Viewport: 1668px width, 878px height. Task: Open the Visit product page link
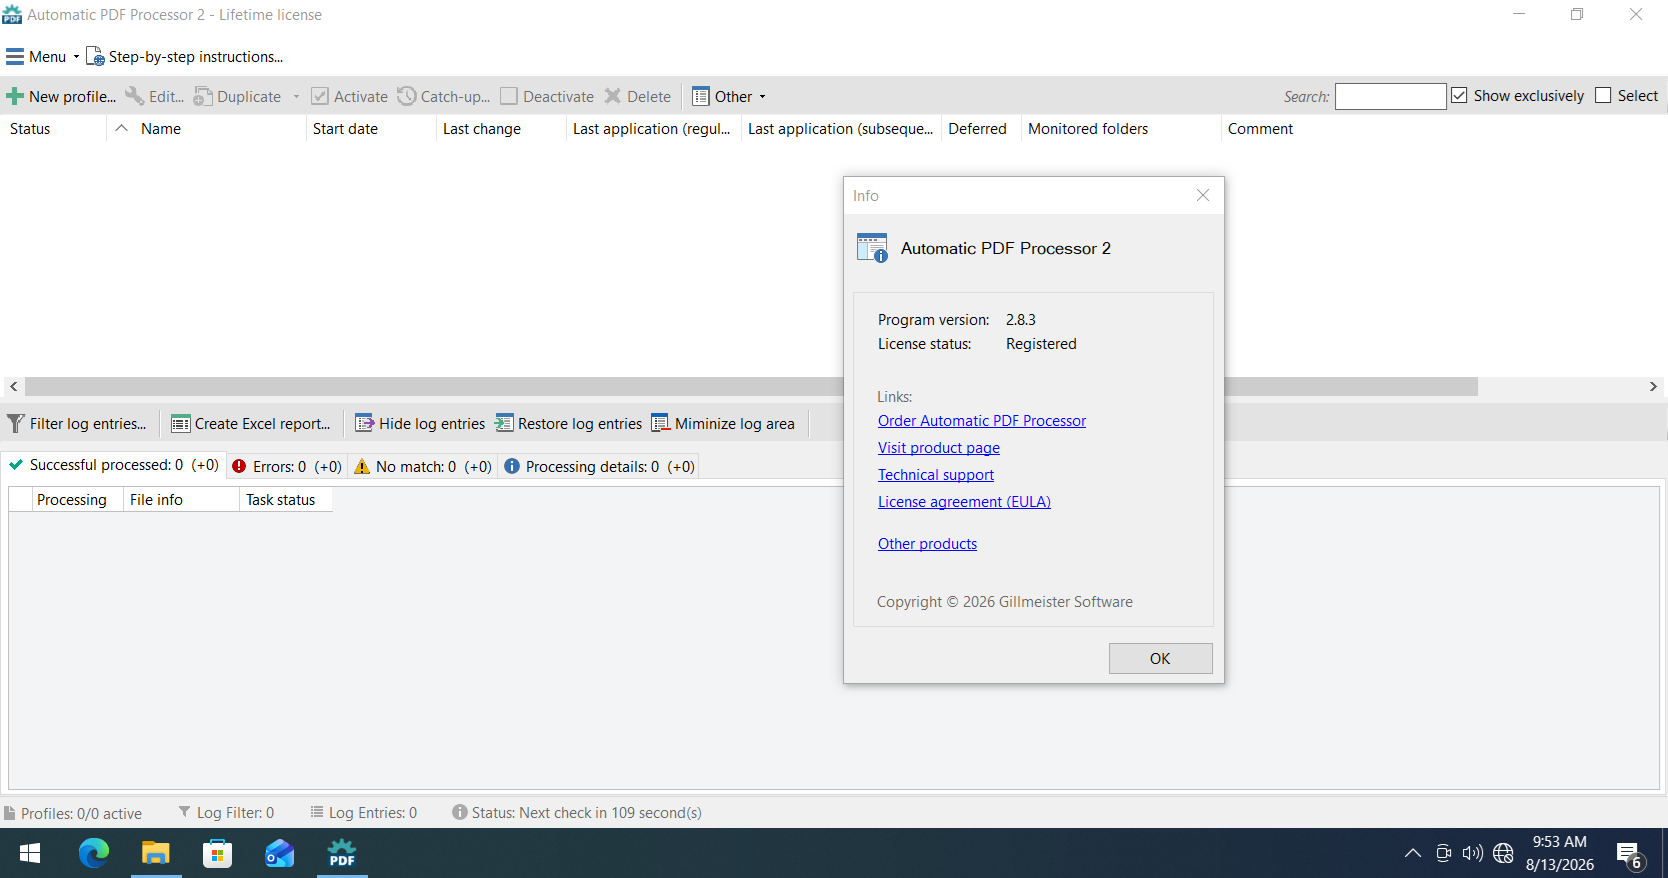(x=939, y=448)
